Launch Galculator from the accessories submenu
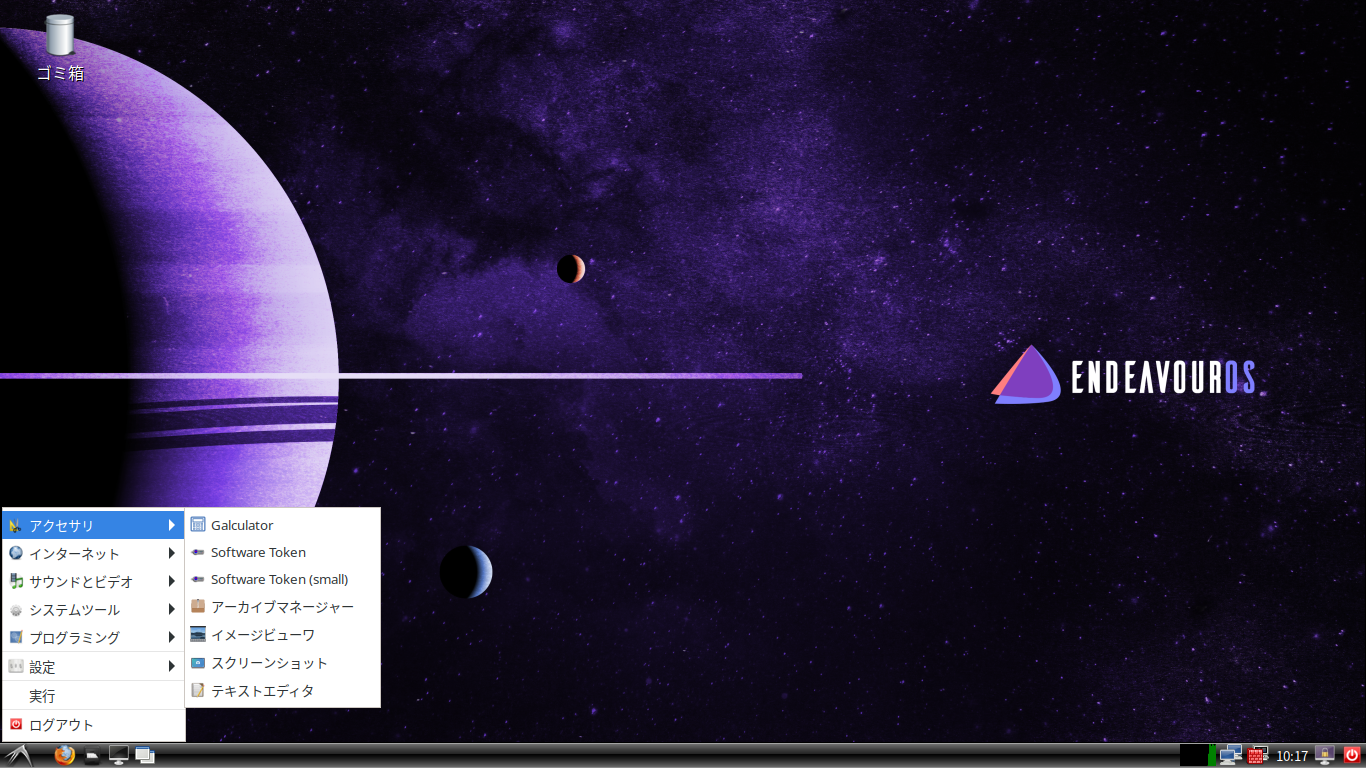This screenshot has width=1366, height=768. click(282, 525)
